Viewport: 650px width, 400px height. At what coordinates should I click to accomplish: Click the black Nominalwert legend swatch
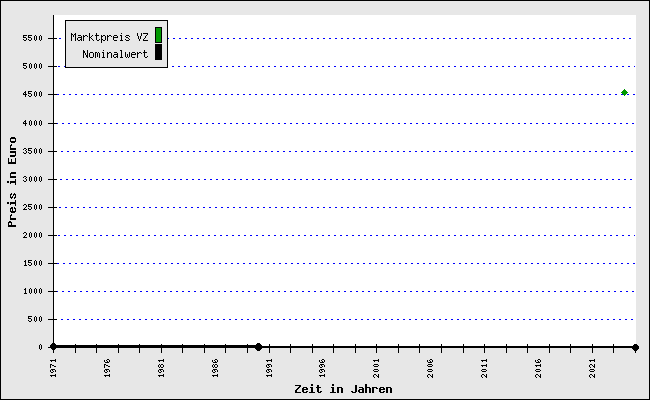tap(158, 52)
